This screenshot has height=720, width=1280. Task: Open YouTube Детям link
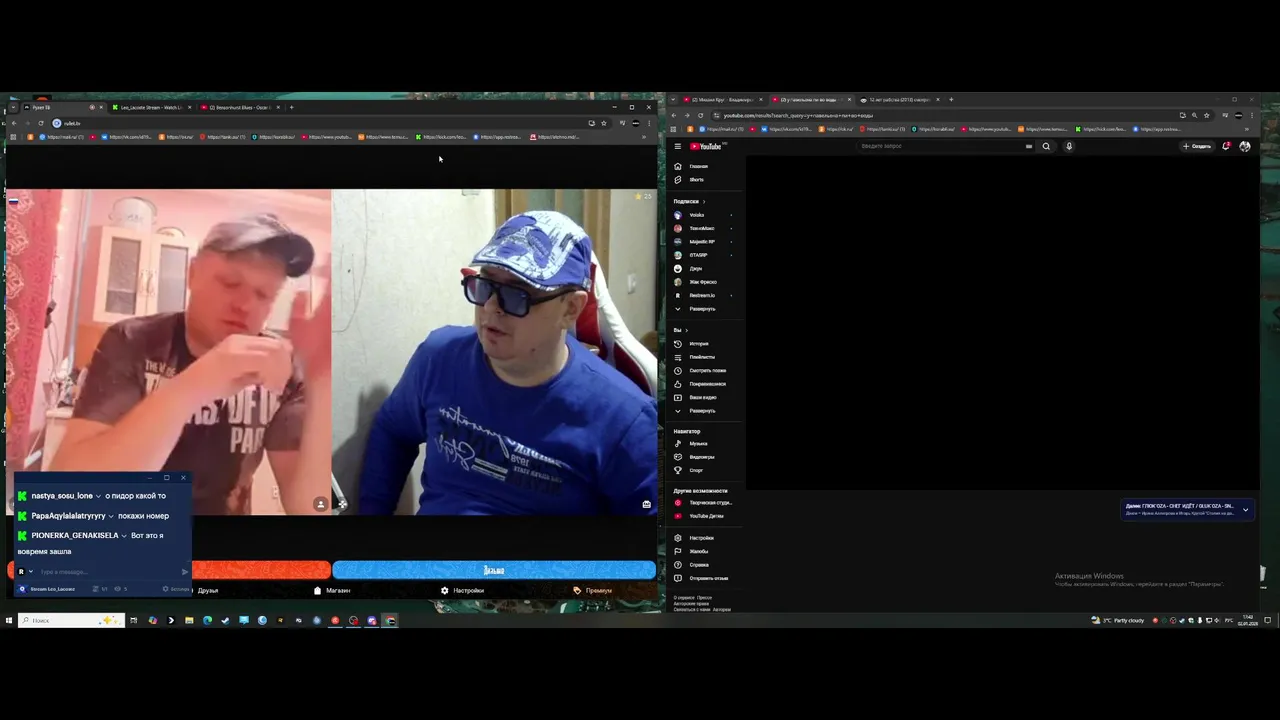(705, 516)
